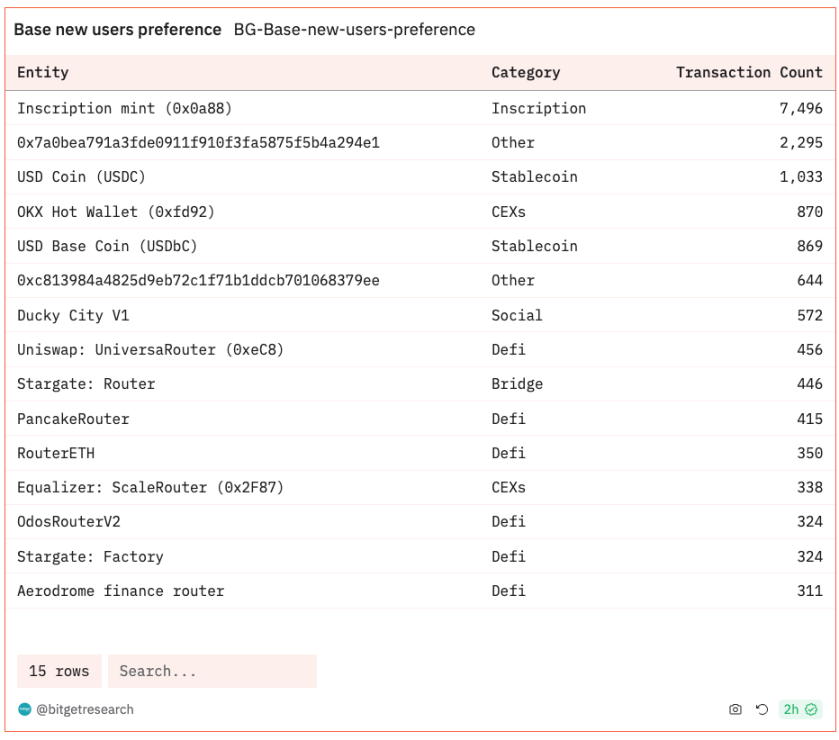Image resolution: width=839 pixels, height=740 pixels.
Task: Sort by Entity column header
Action: pyautogui.click(x=43, y=73)
